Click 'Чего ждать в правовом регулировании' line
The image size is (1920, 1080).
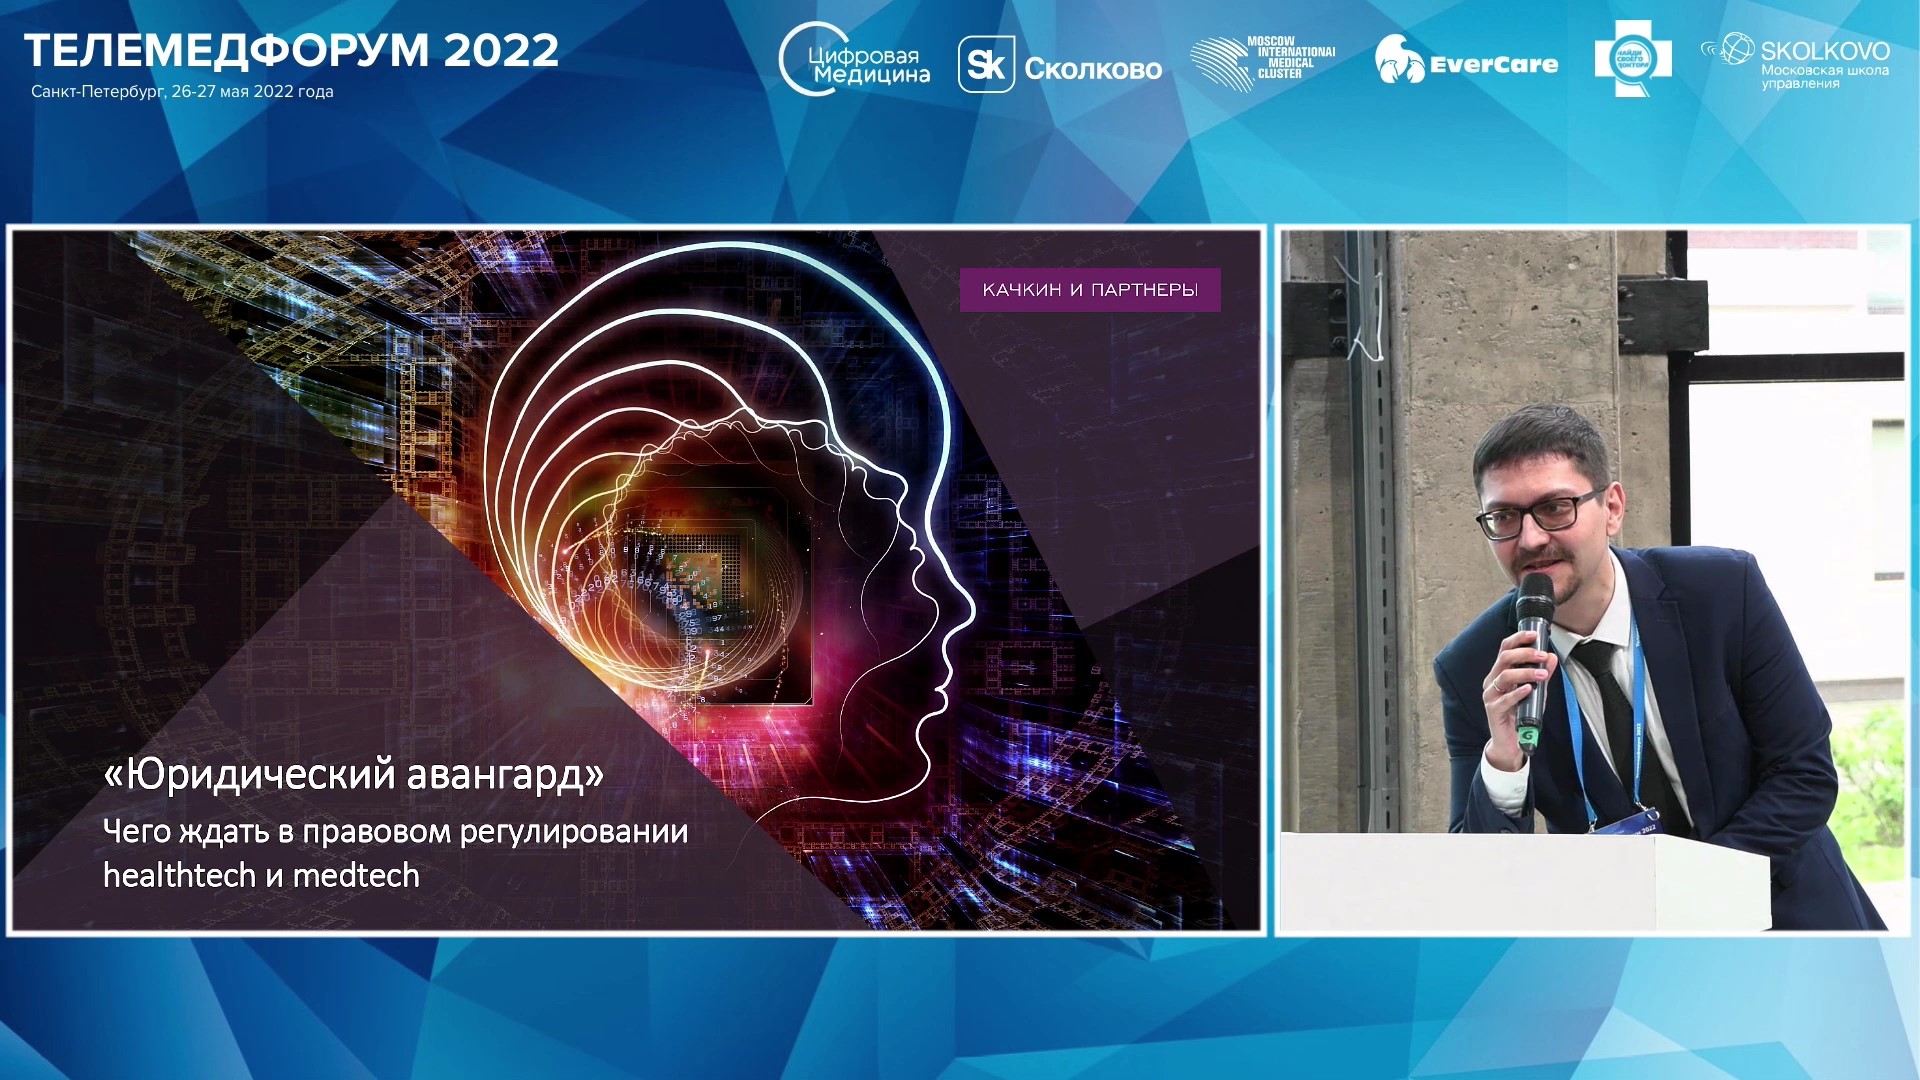(395, 831)
